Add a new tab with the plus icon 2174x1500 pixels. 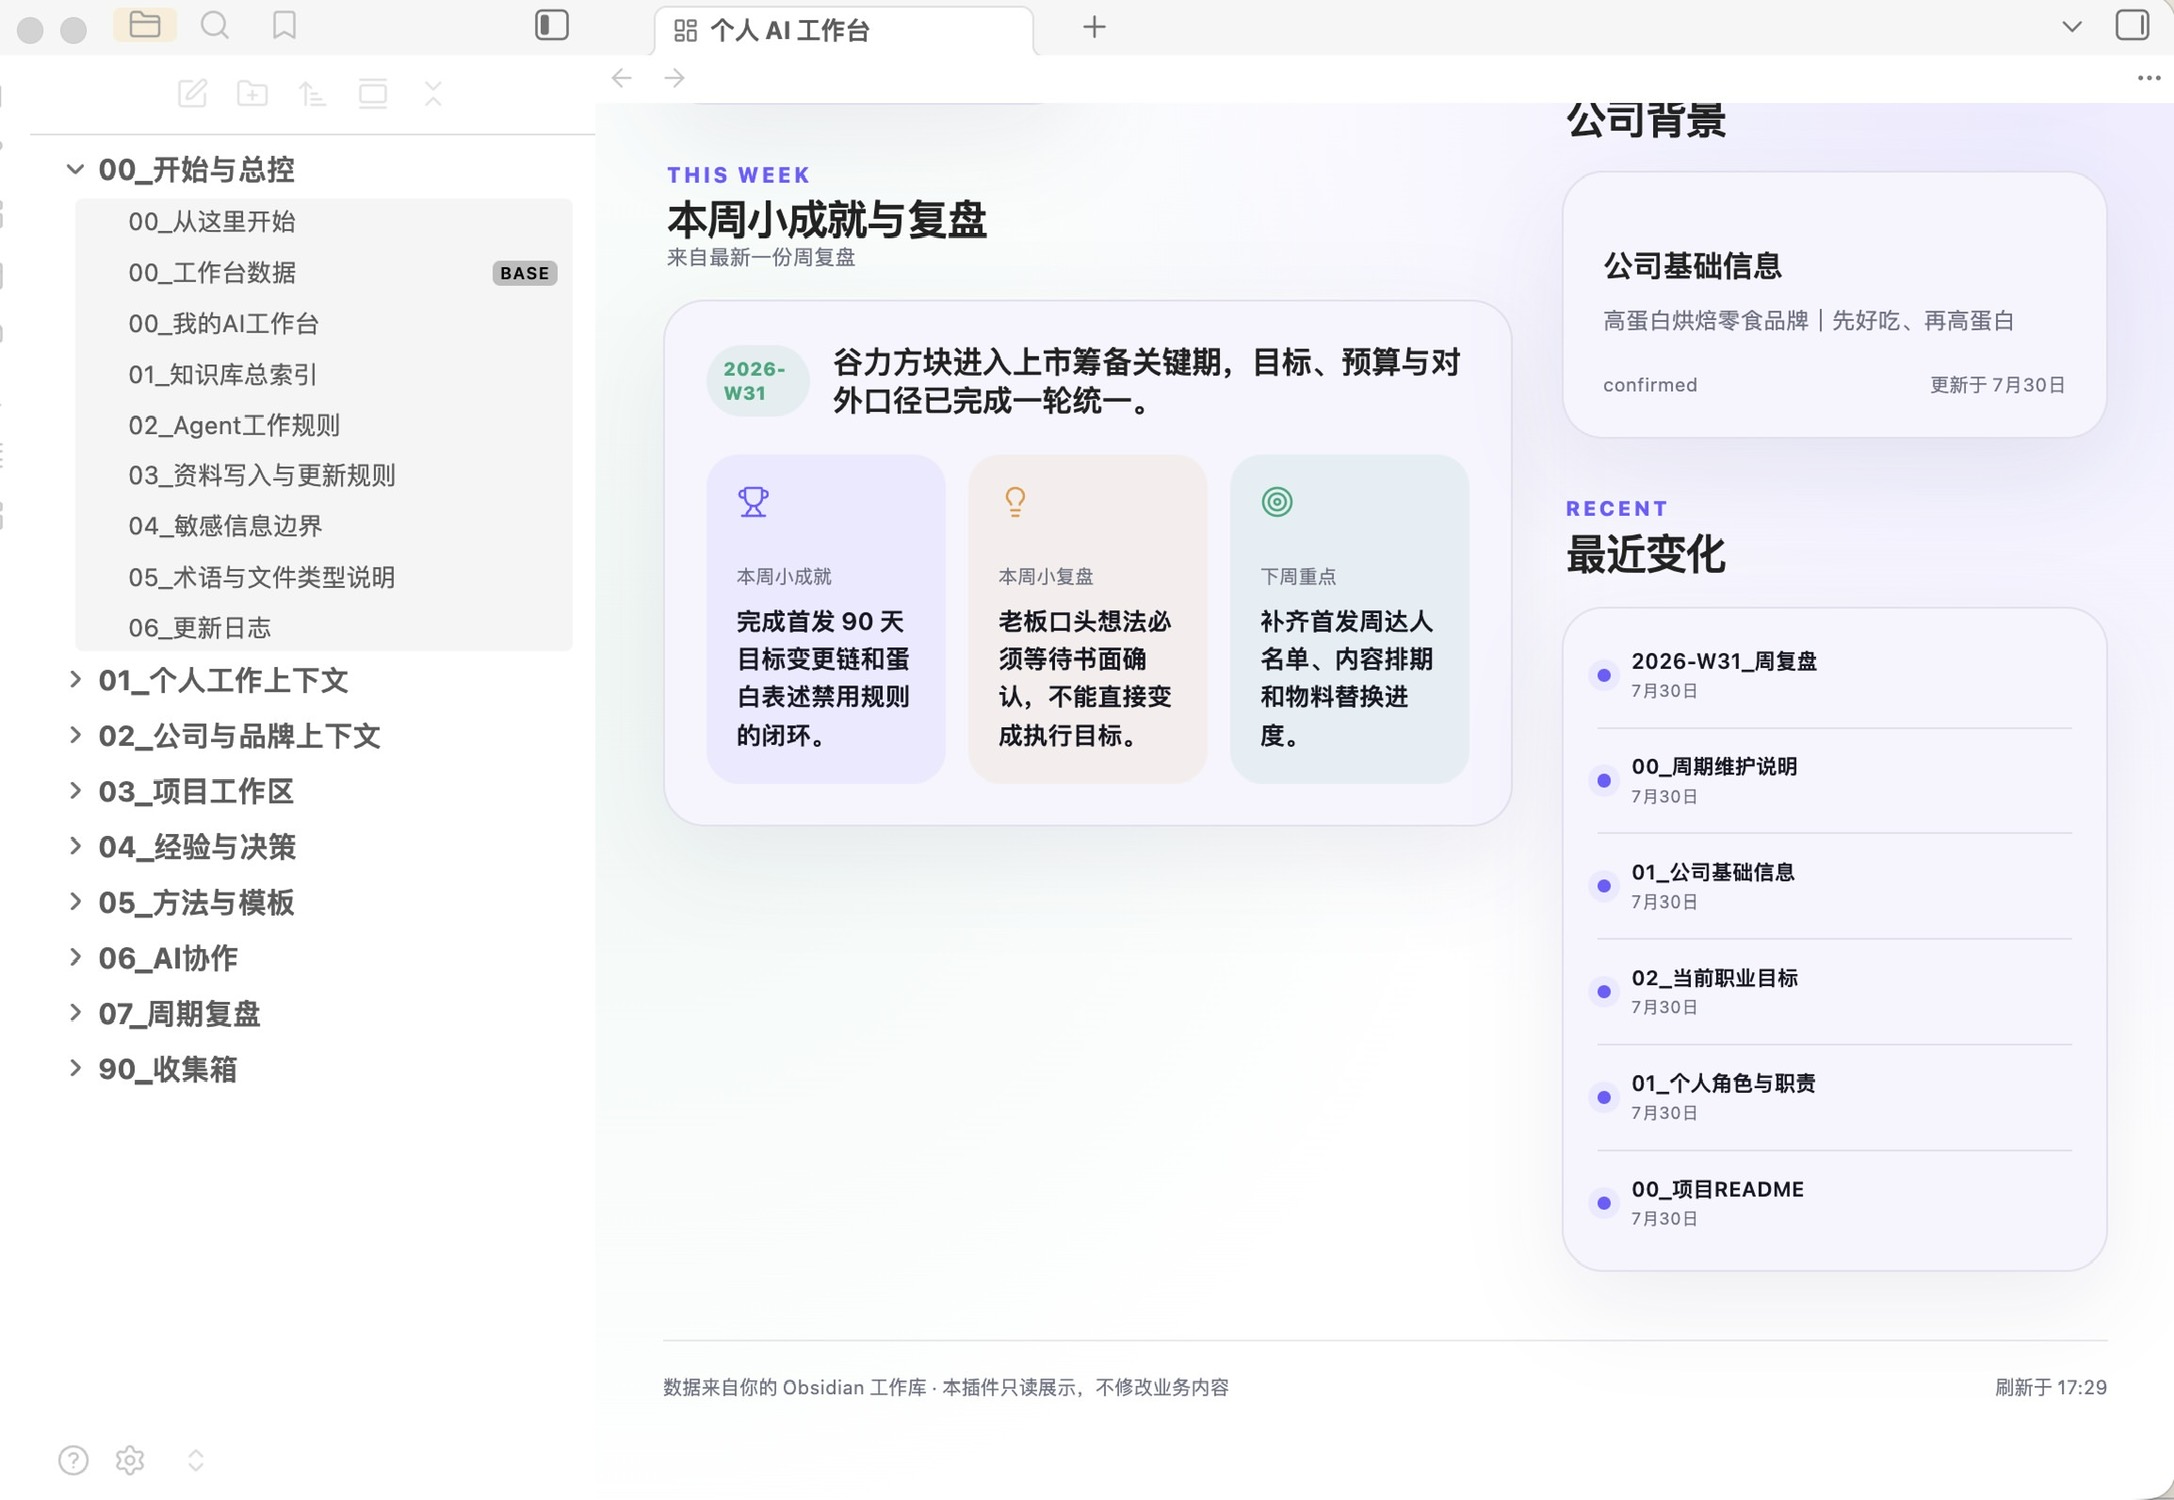[1094, 27]
